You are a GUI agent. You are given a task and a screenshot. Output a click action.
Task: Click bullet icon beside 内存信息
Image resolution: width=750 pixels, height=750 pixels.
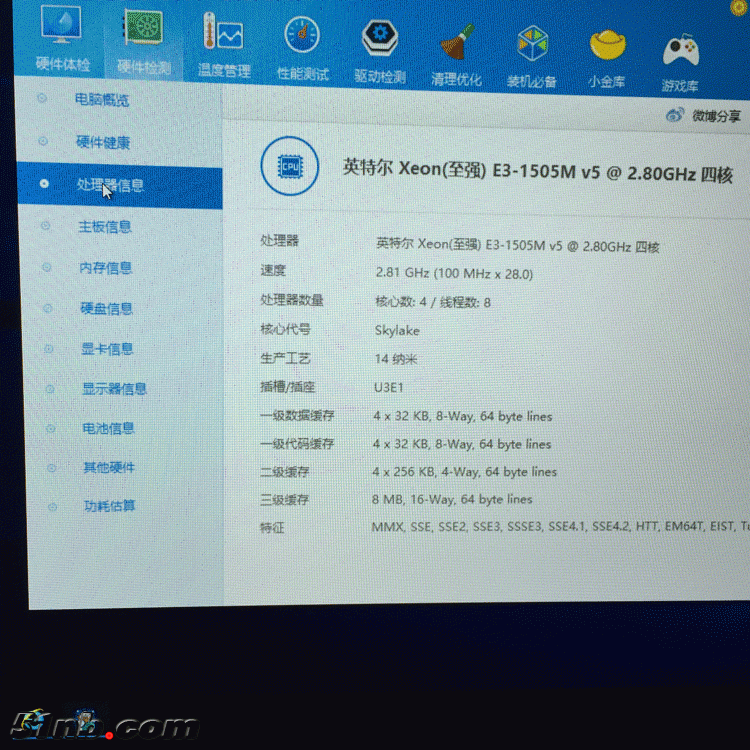(x=46, y=267)
